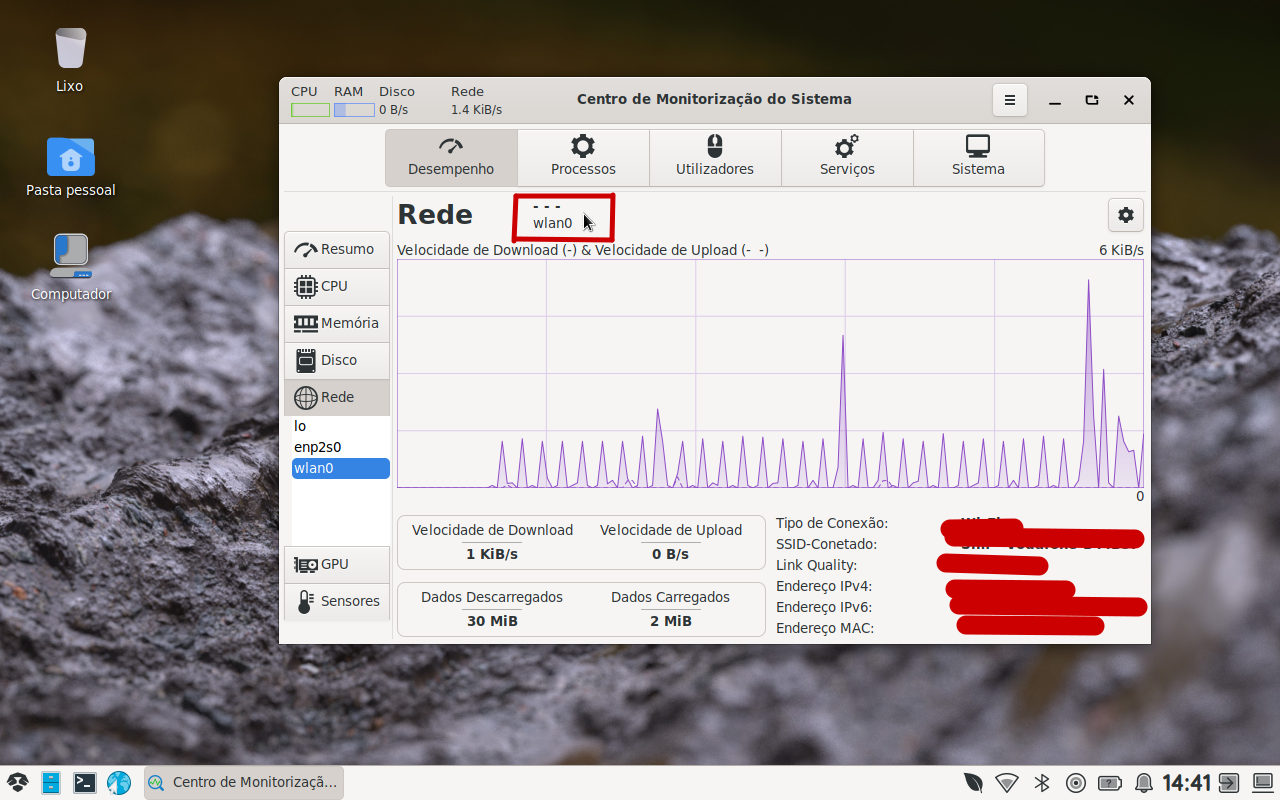Click the Dados Descarregados stat box
Image resolution: width=1280 pixels, height=800 pixels.
(x=492, y=609)
